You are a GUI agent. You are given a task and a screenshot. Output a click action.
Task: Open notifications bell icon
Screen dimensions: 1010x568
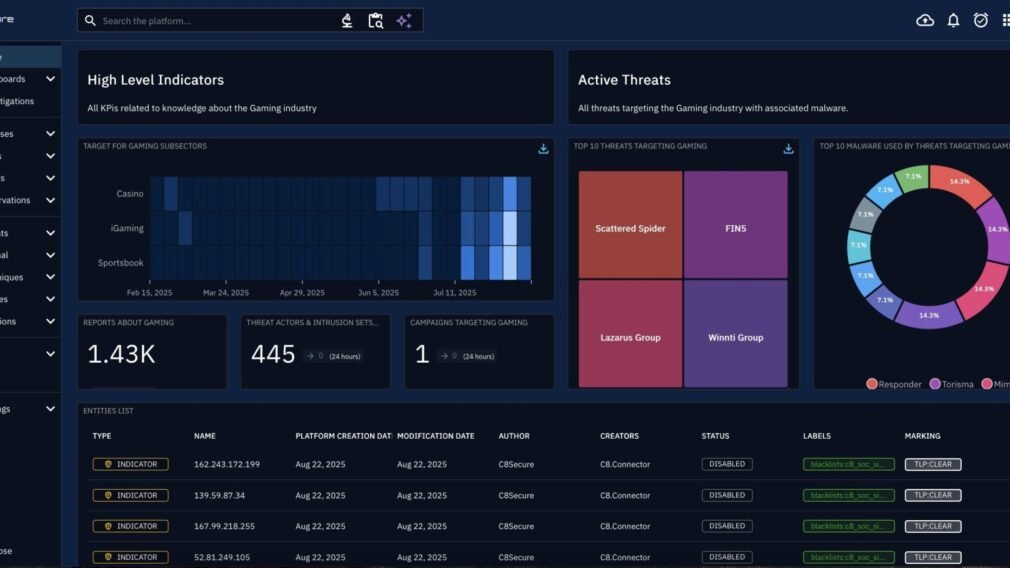tap(953, 20)
